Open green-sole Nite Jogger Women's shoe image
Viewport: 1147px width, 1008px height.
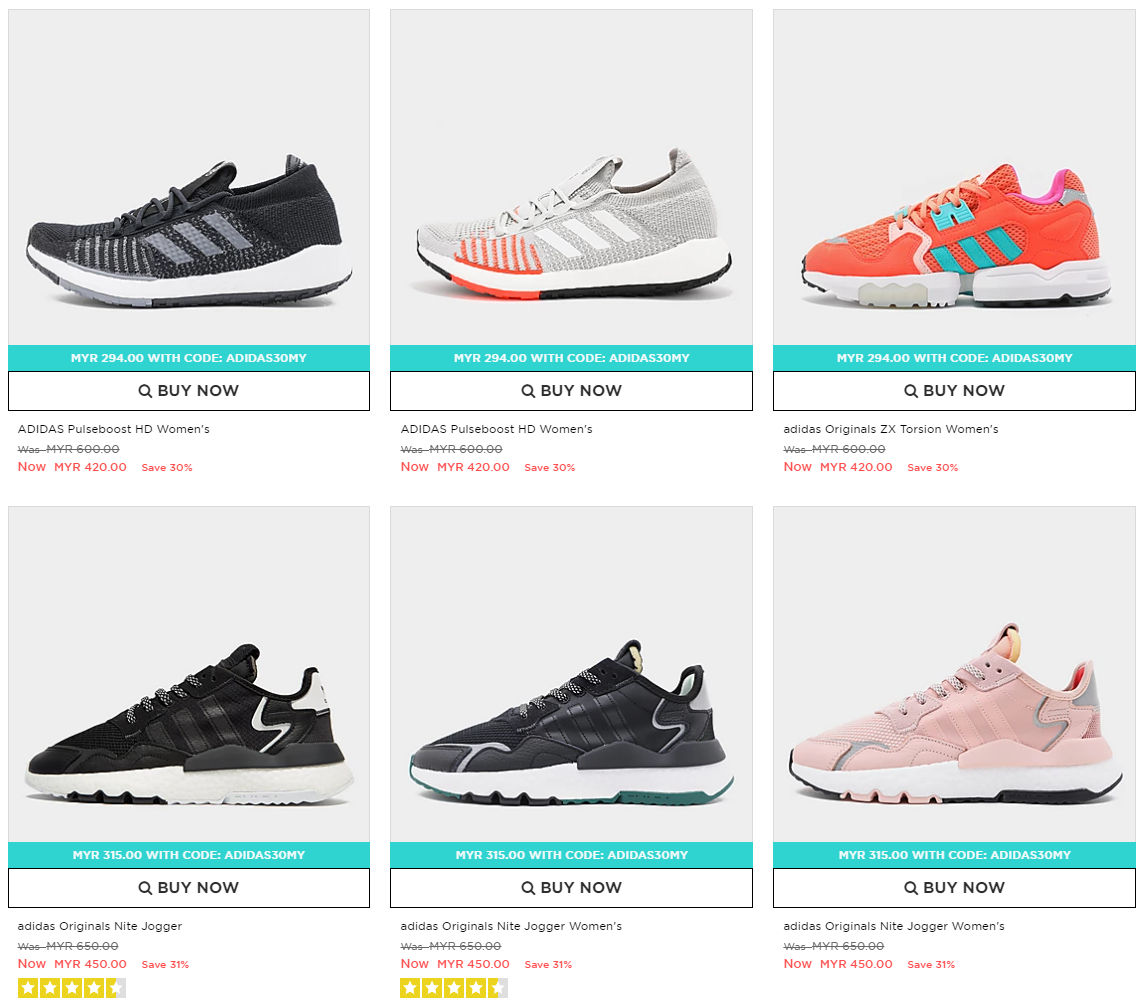click(x=571, y=674)
